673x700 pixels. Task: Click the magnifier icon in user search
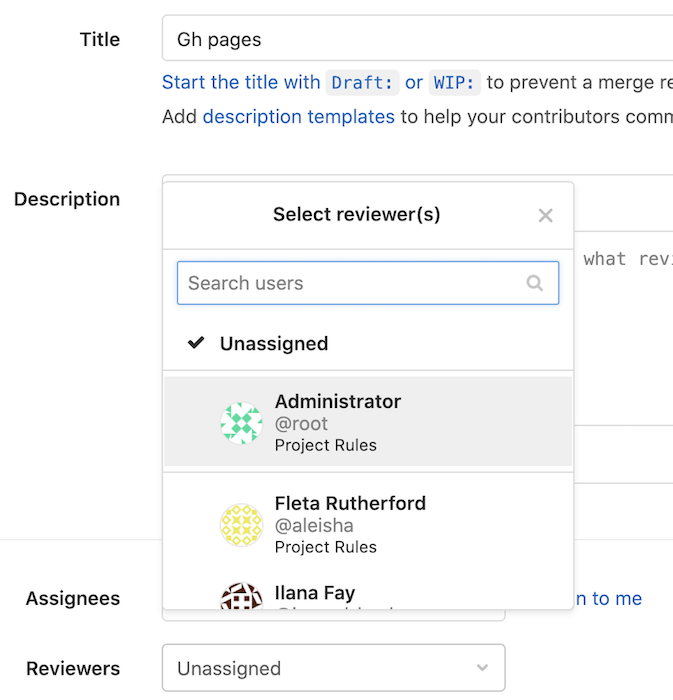[x=535, y=283]
